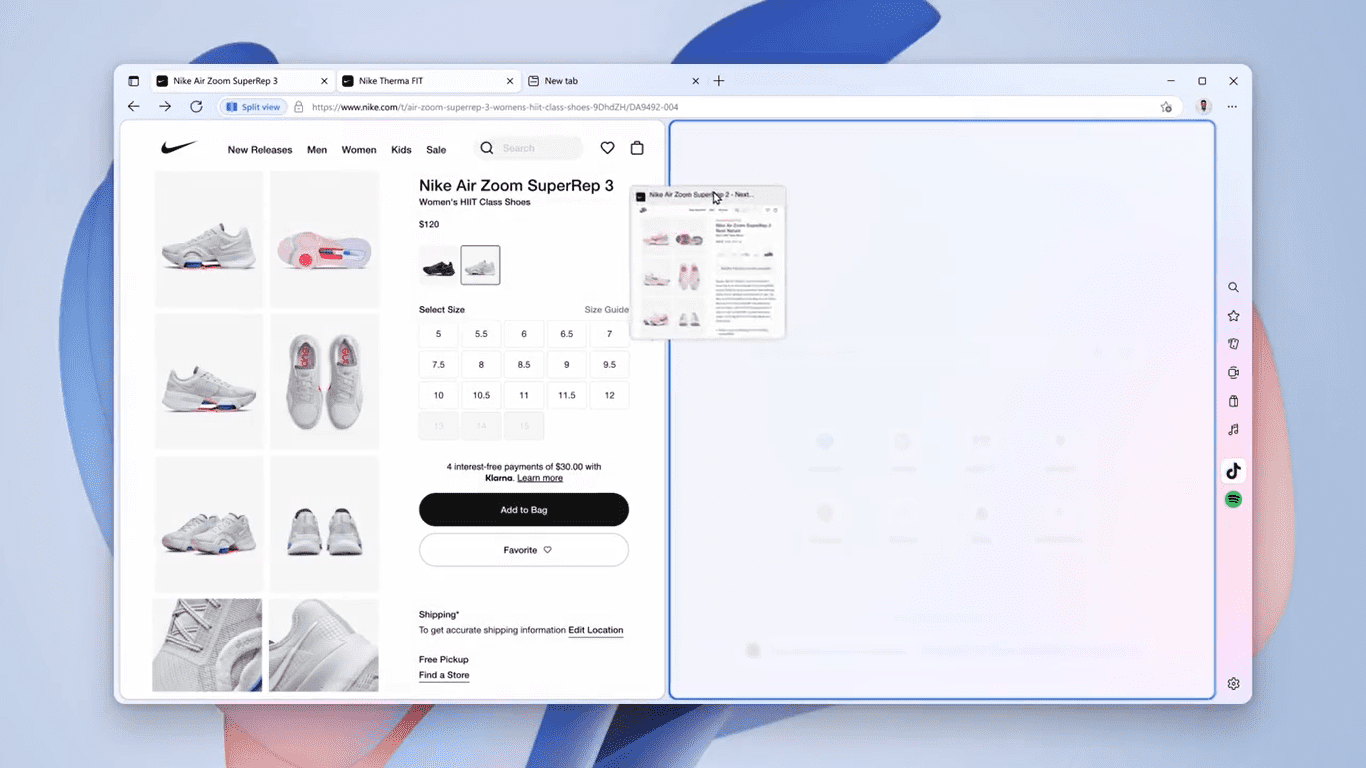Click the Add to Bag button

click(524, 510)
